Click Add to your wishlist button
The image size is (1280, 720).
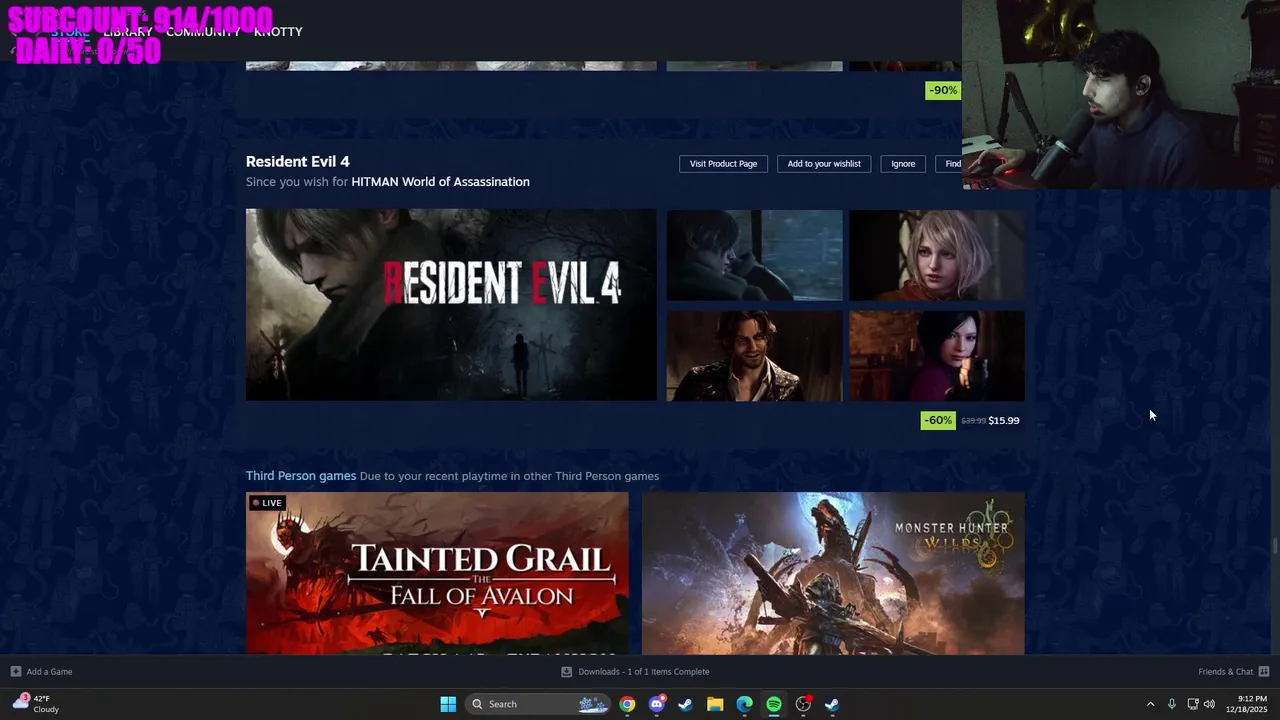point(824,164)
